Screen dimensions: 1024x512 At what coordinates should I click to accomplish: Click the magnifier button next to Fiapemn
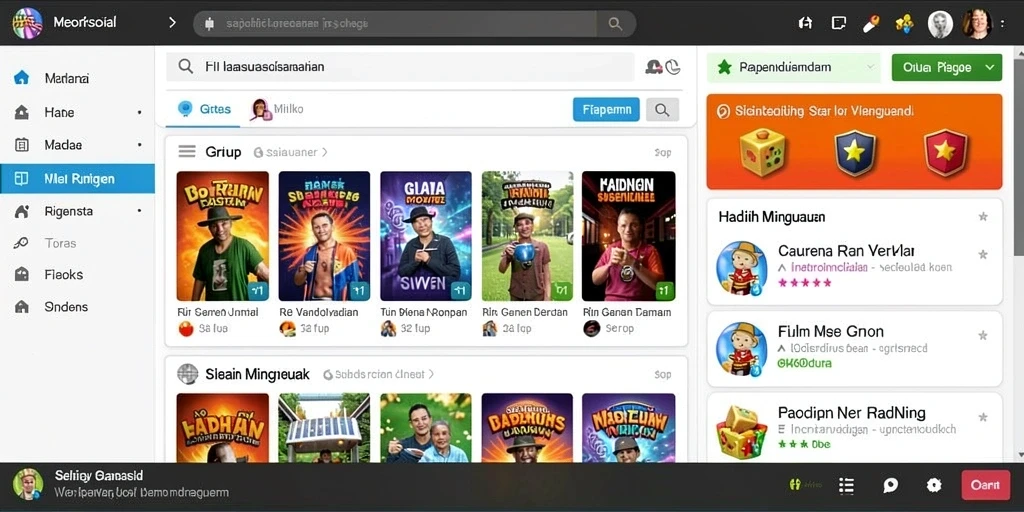pos(662,110)
